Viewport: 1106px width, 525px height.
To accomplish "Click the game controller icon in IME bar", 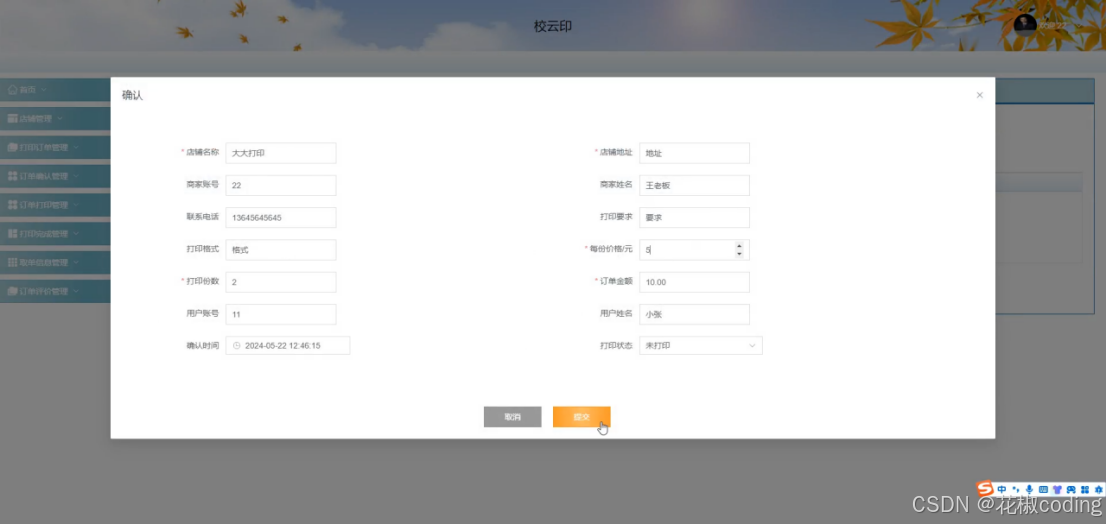I will pos(1071,489).
